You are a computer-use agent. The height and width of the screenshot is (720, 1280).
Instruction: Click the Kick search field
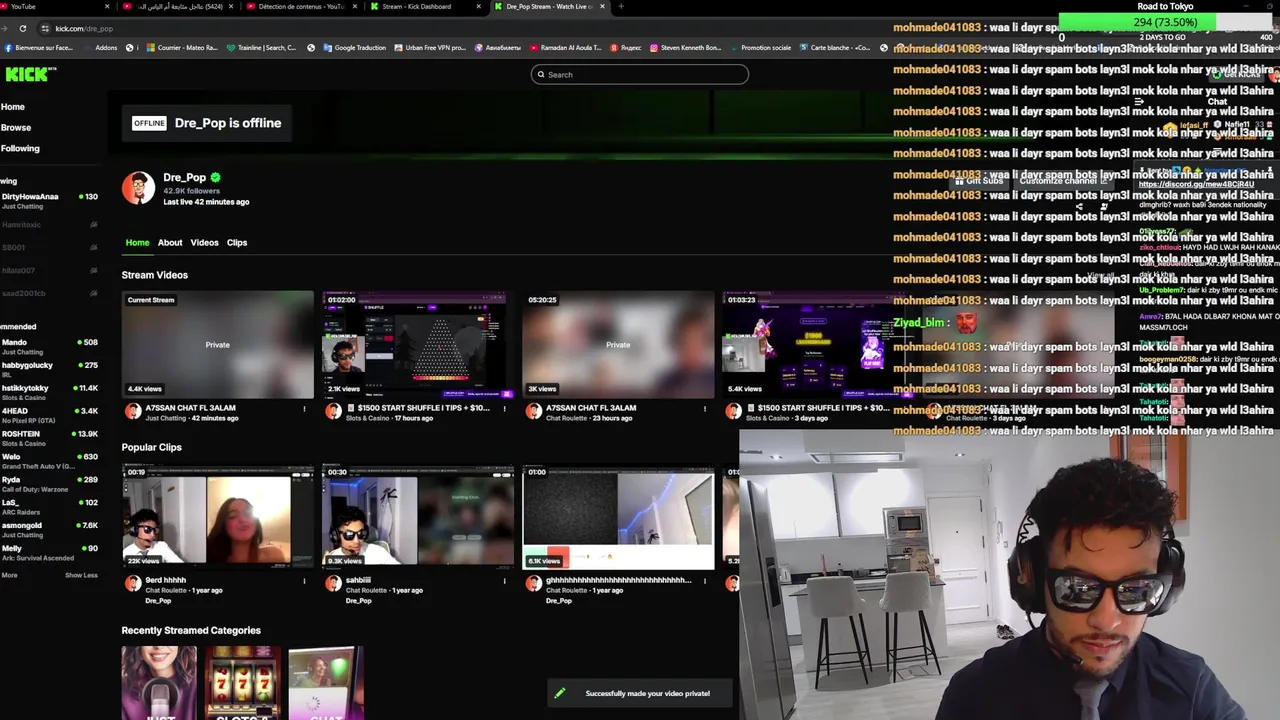pos(640,74)
